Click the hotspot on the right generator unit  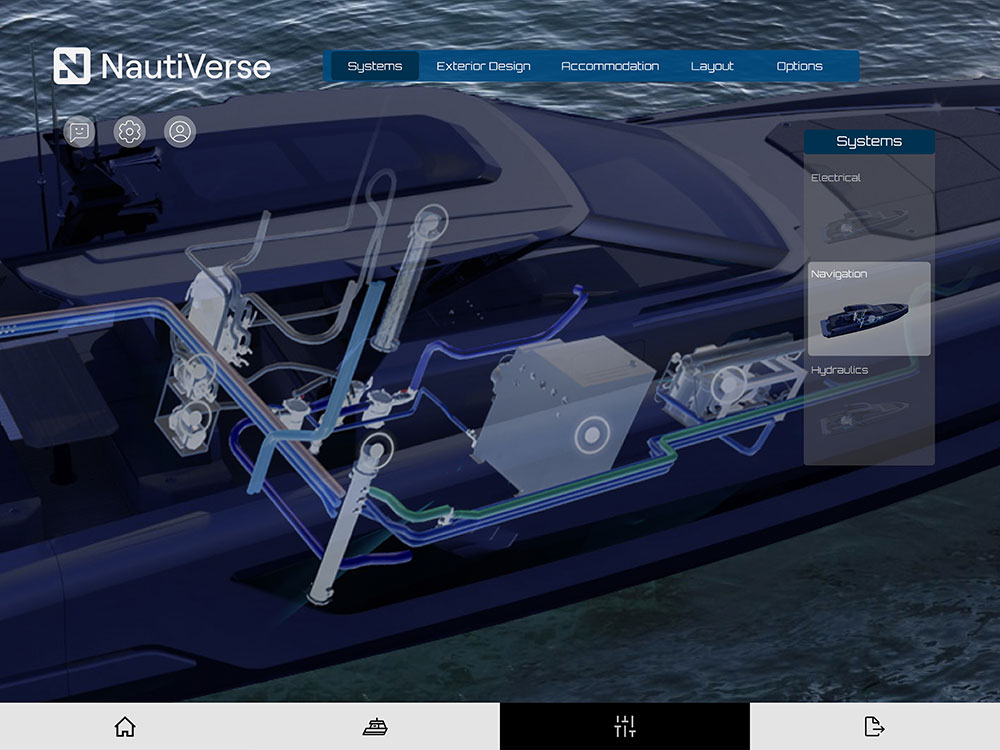pos(728,385)
